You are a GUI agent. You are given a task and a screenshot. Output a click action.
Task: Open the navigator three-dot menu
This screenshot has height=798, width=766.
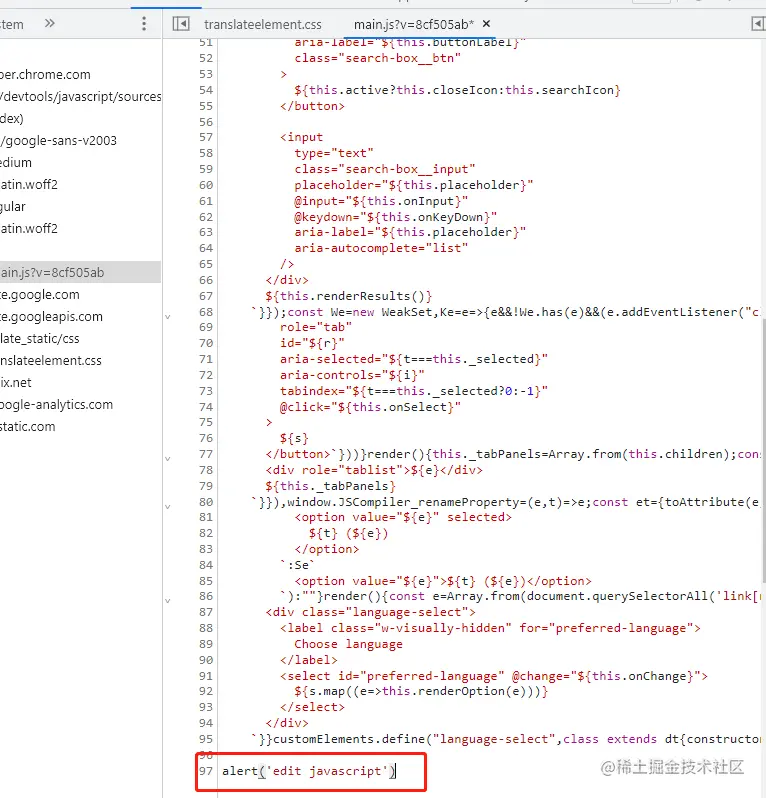point(144,23)
